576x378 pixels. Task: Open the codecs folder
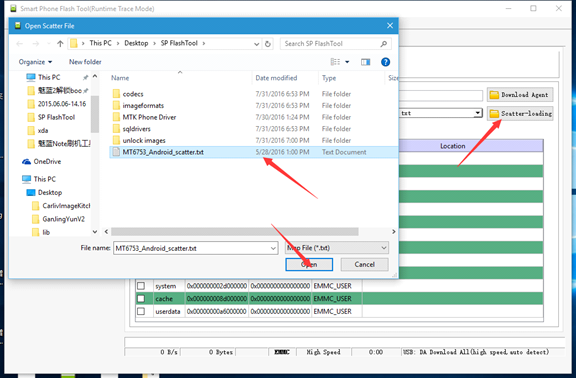[x=133, y=94]
